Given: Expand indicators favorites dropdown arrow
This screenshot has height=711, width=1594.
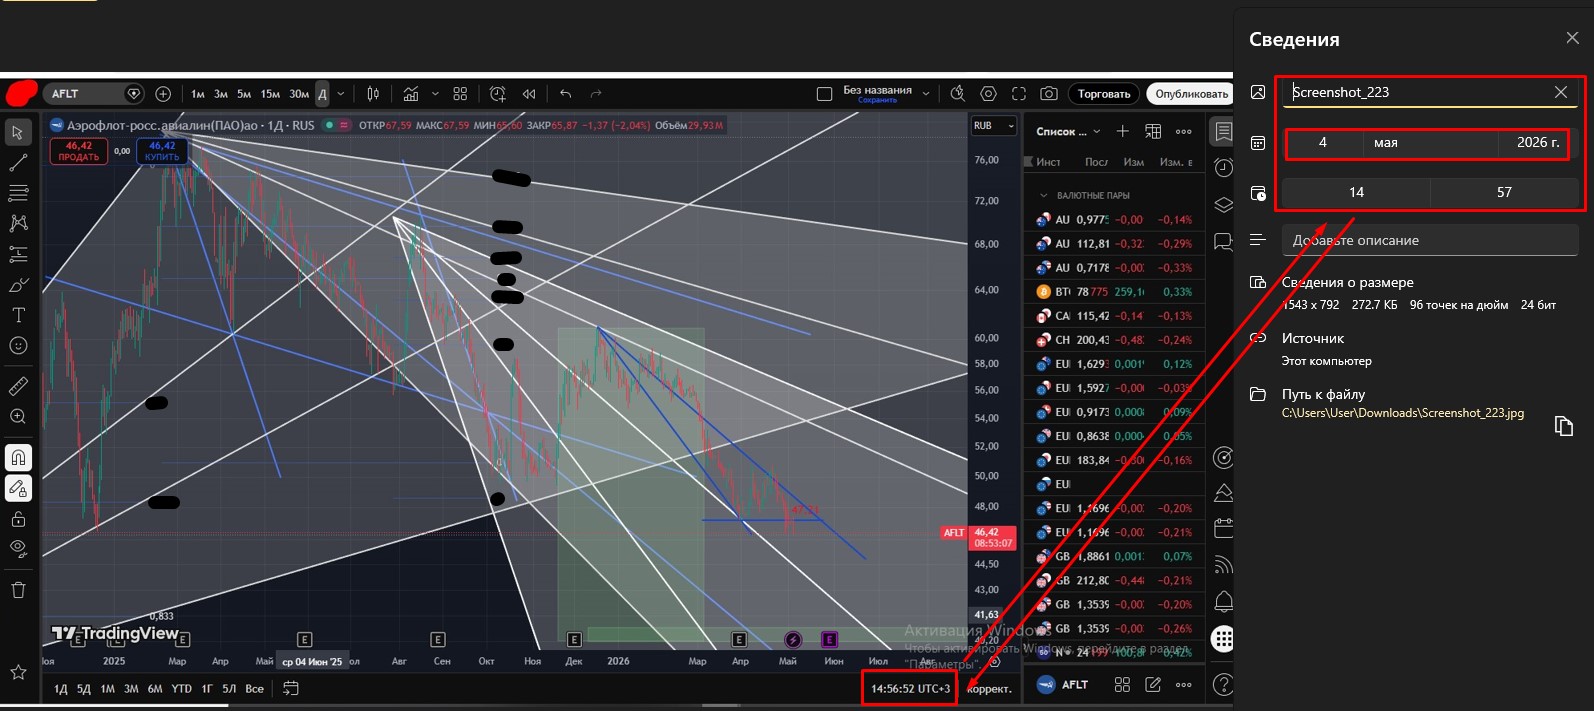Looking at the screenshot, I should (x=435, y=94).
